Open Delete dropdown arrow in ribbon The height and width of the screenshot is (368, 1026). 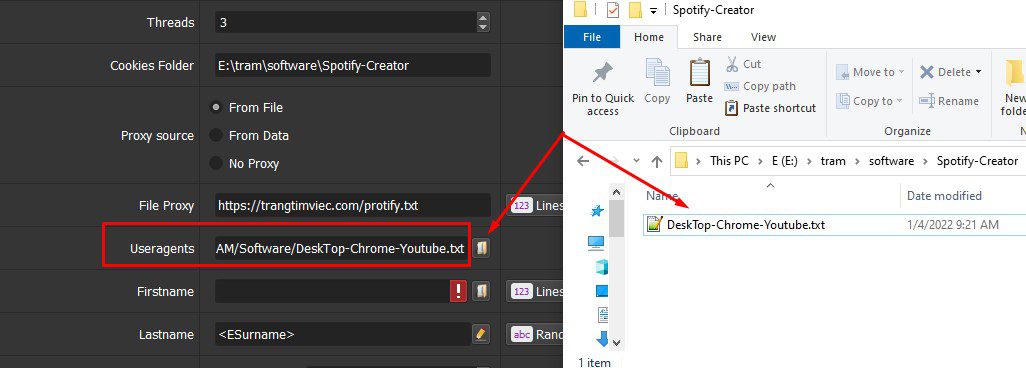978,72
